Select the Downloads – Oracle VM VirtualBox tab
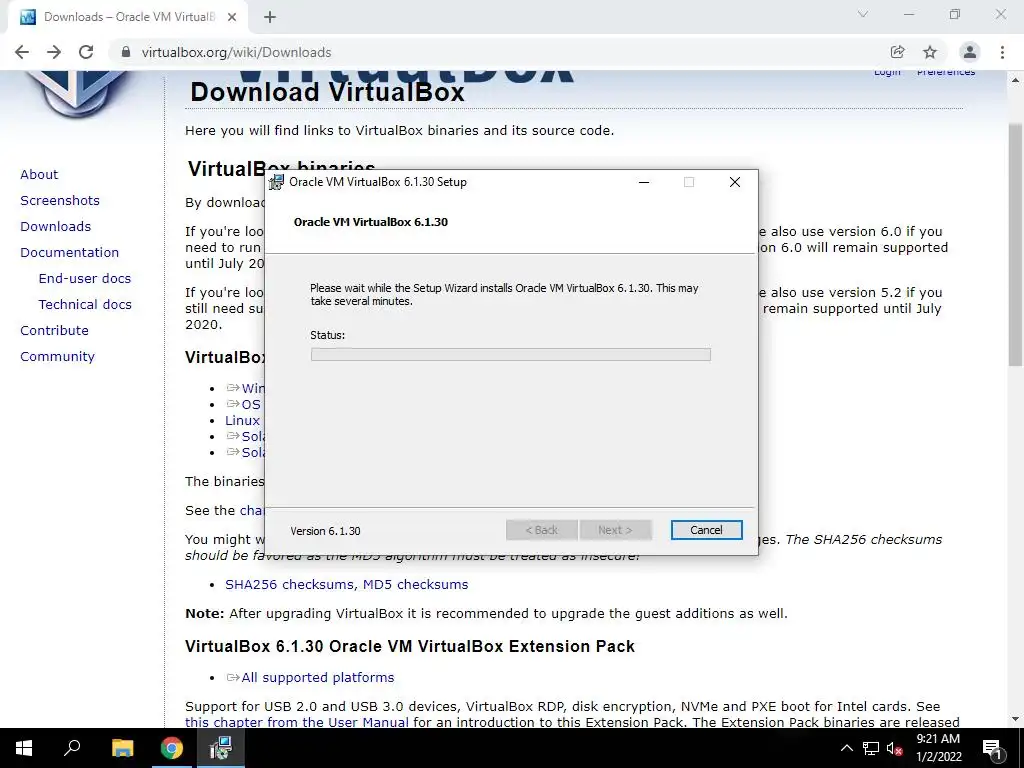 click(128, 17)
